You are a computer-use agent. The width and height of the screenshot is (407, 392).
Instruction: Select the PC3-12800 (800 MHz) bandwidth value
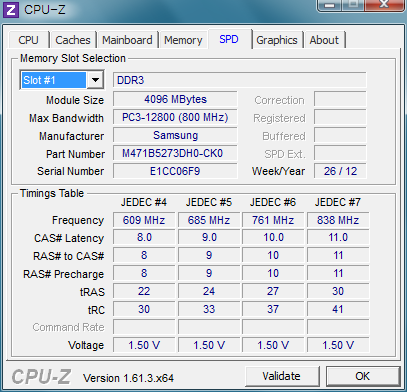tap(175, 117)
